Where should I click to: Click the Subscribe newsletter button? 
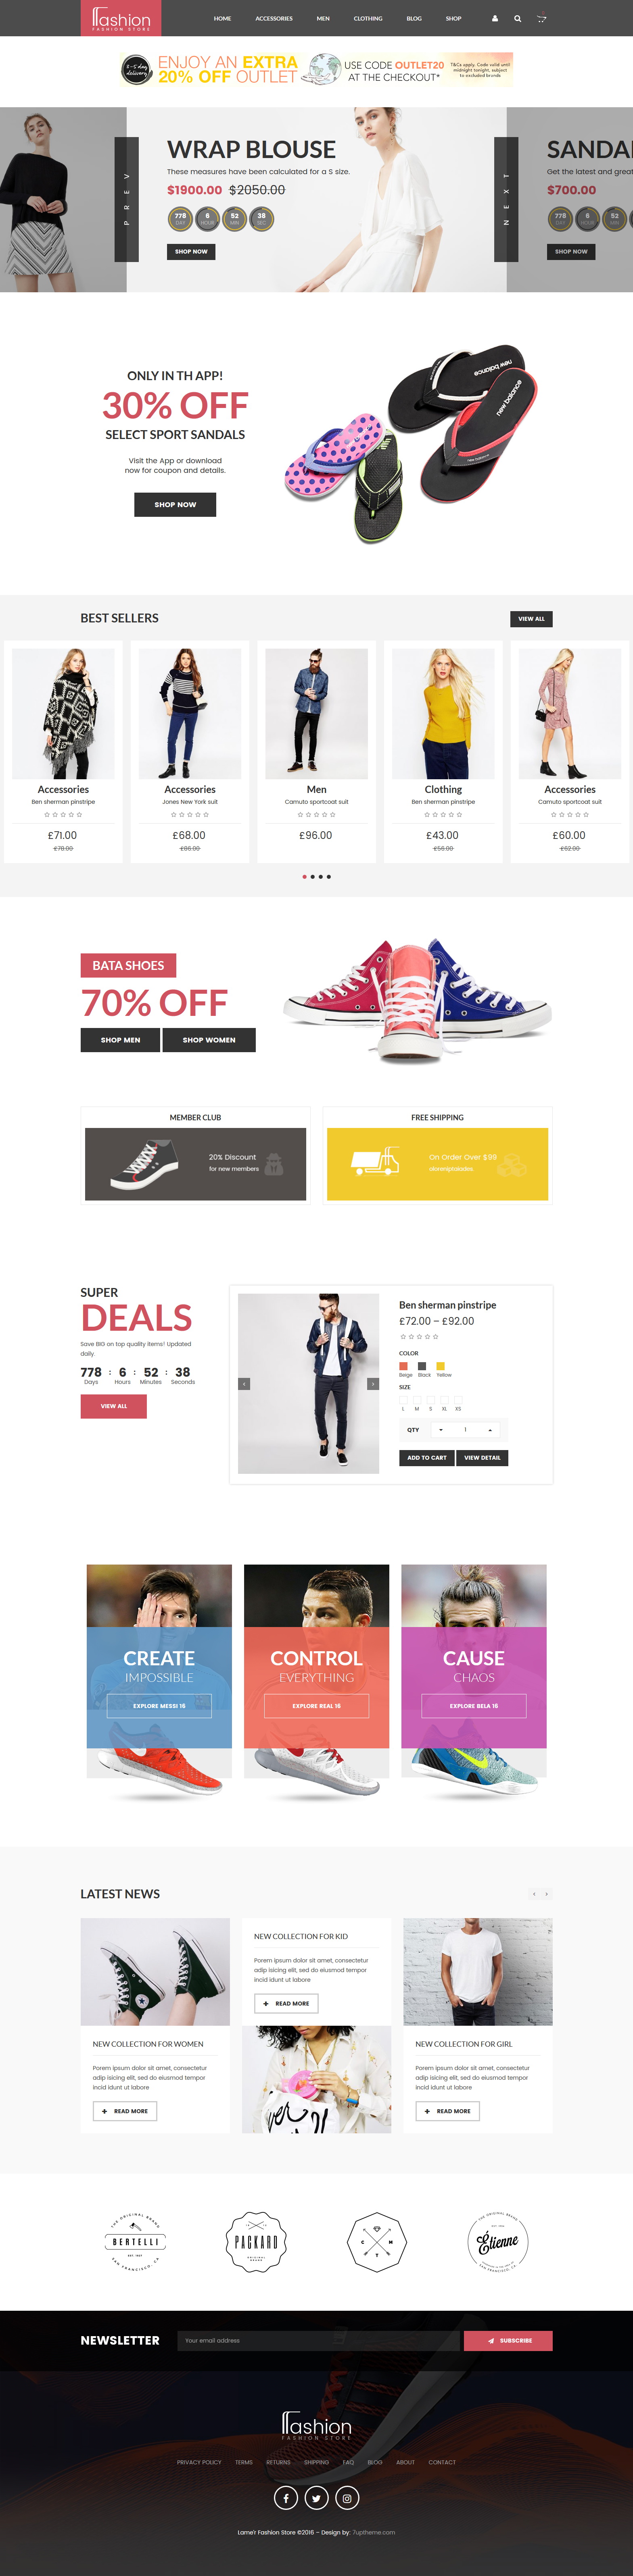(x=508, y=2341)
